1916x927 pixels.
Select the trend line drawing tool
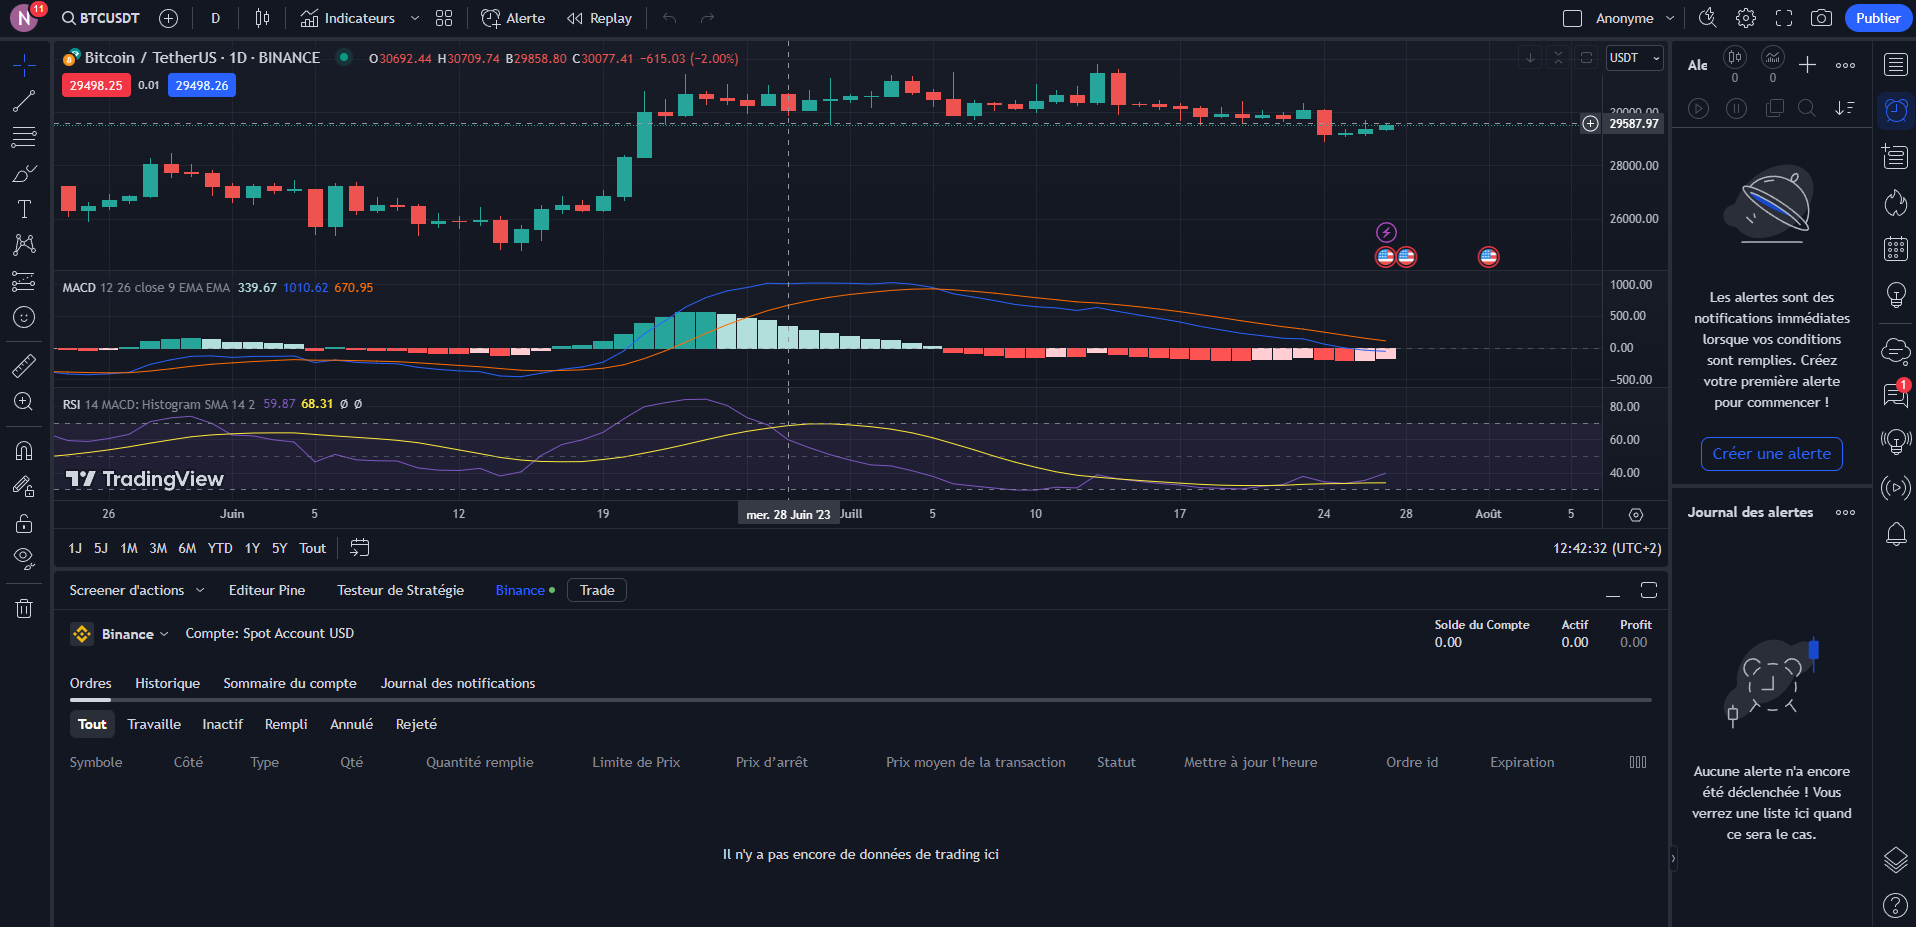[x=24, y=100]
